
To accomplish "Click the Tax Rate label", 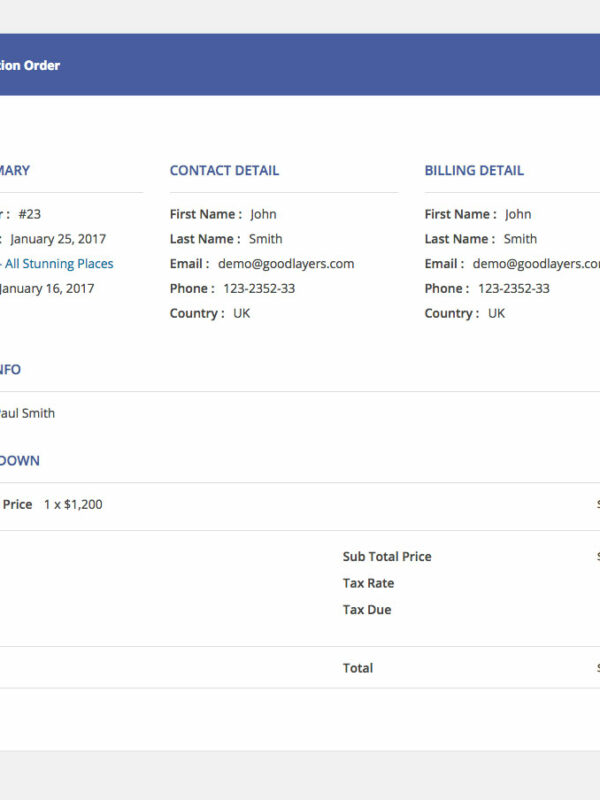I will [x=368, y=584].
